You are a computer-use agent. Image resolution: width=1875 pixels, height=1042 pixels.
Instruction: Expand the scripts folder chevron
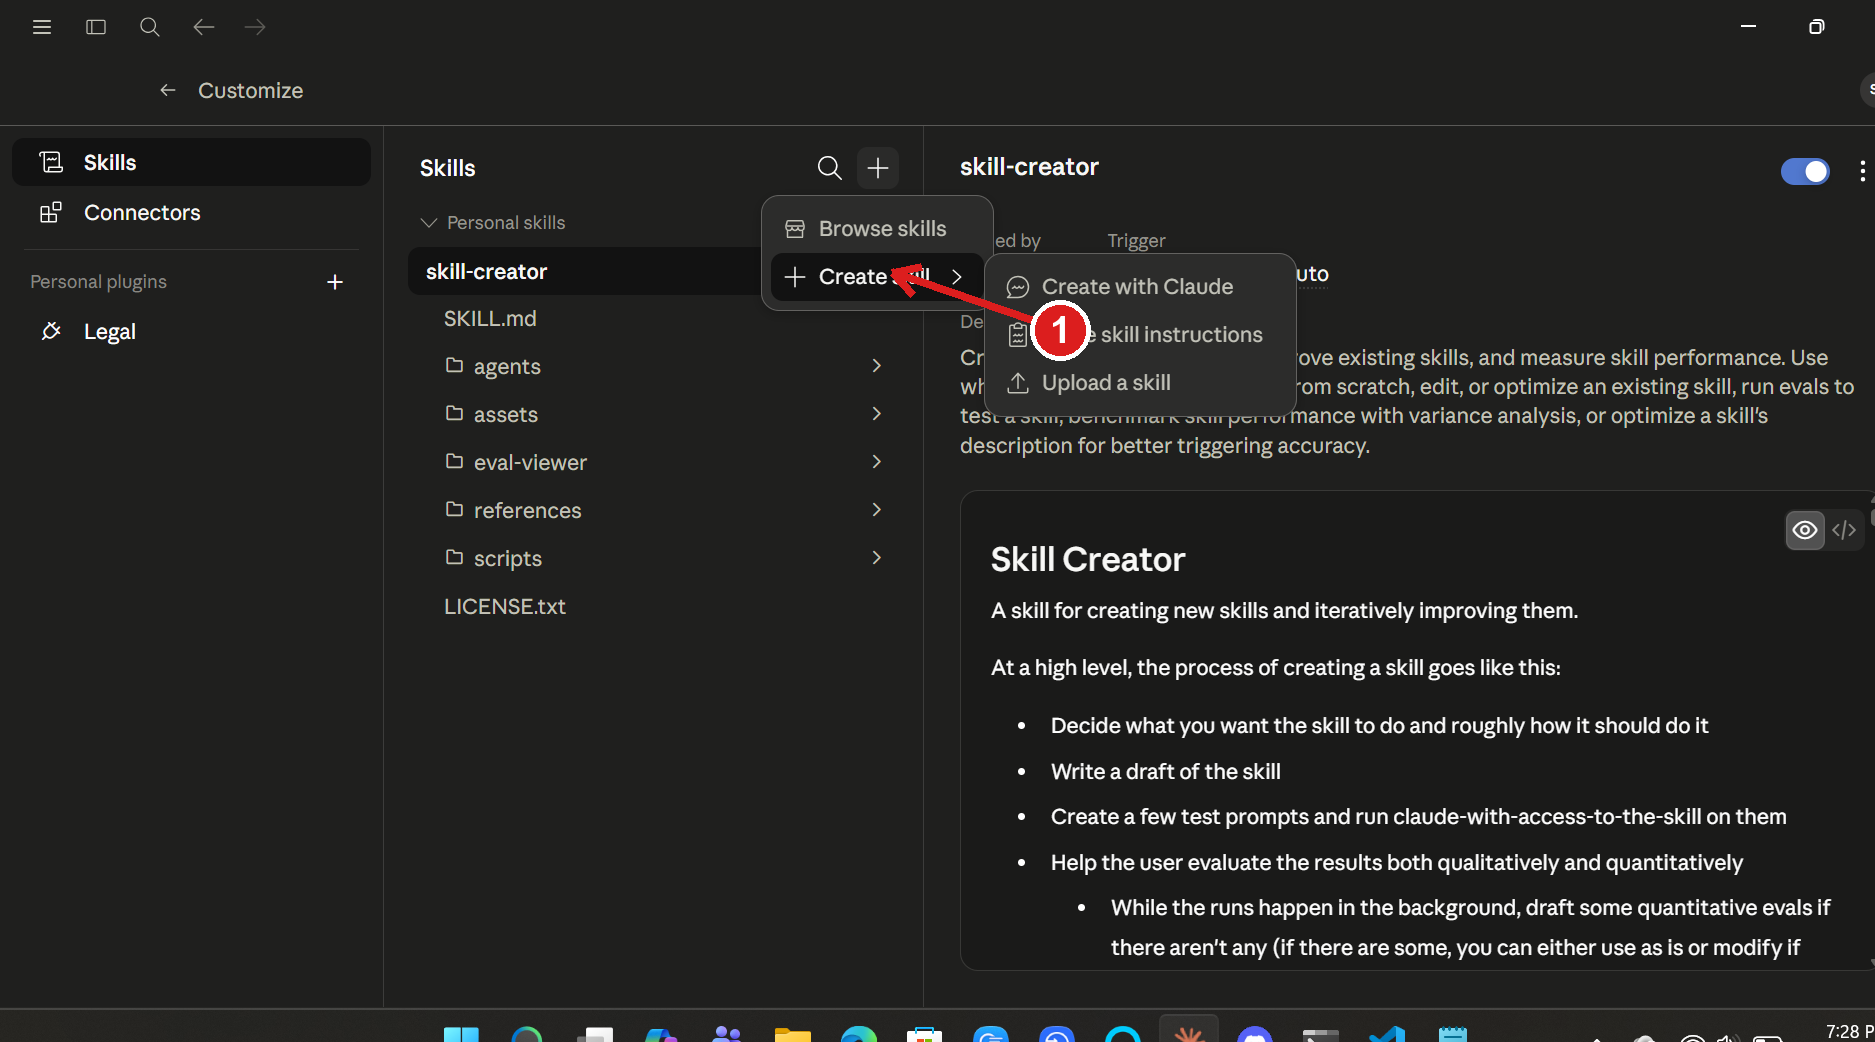click(877, 558)
